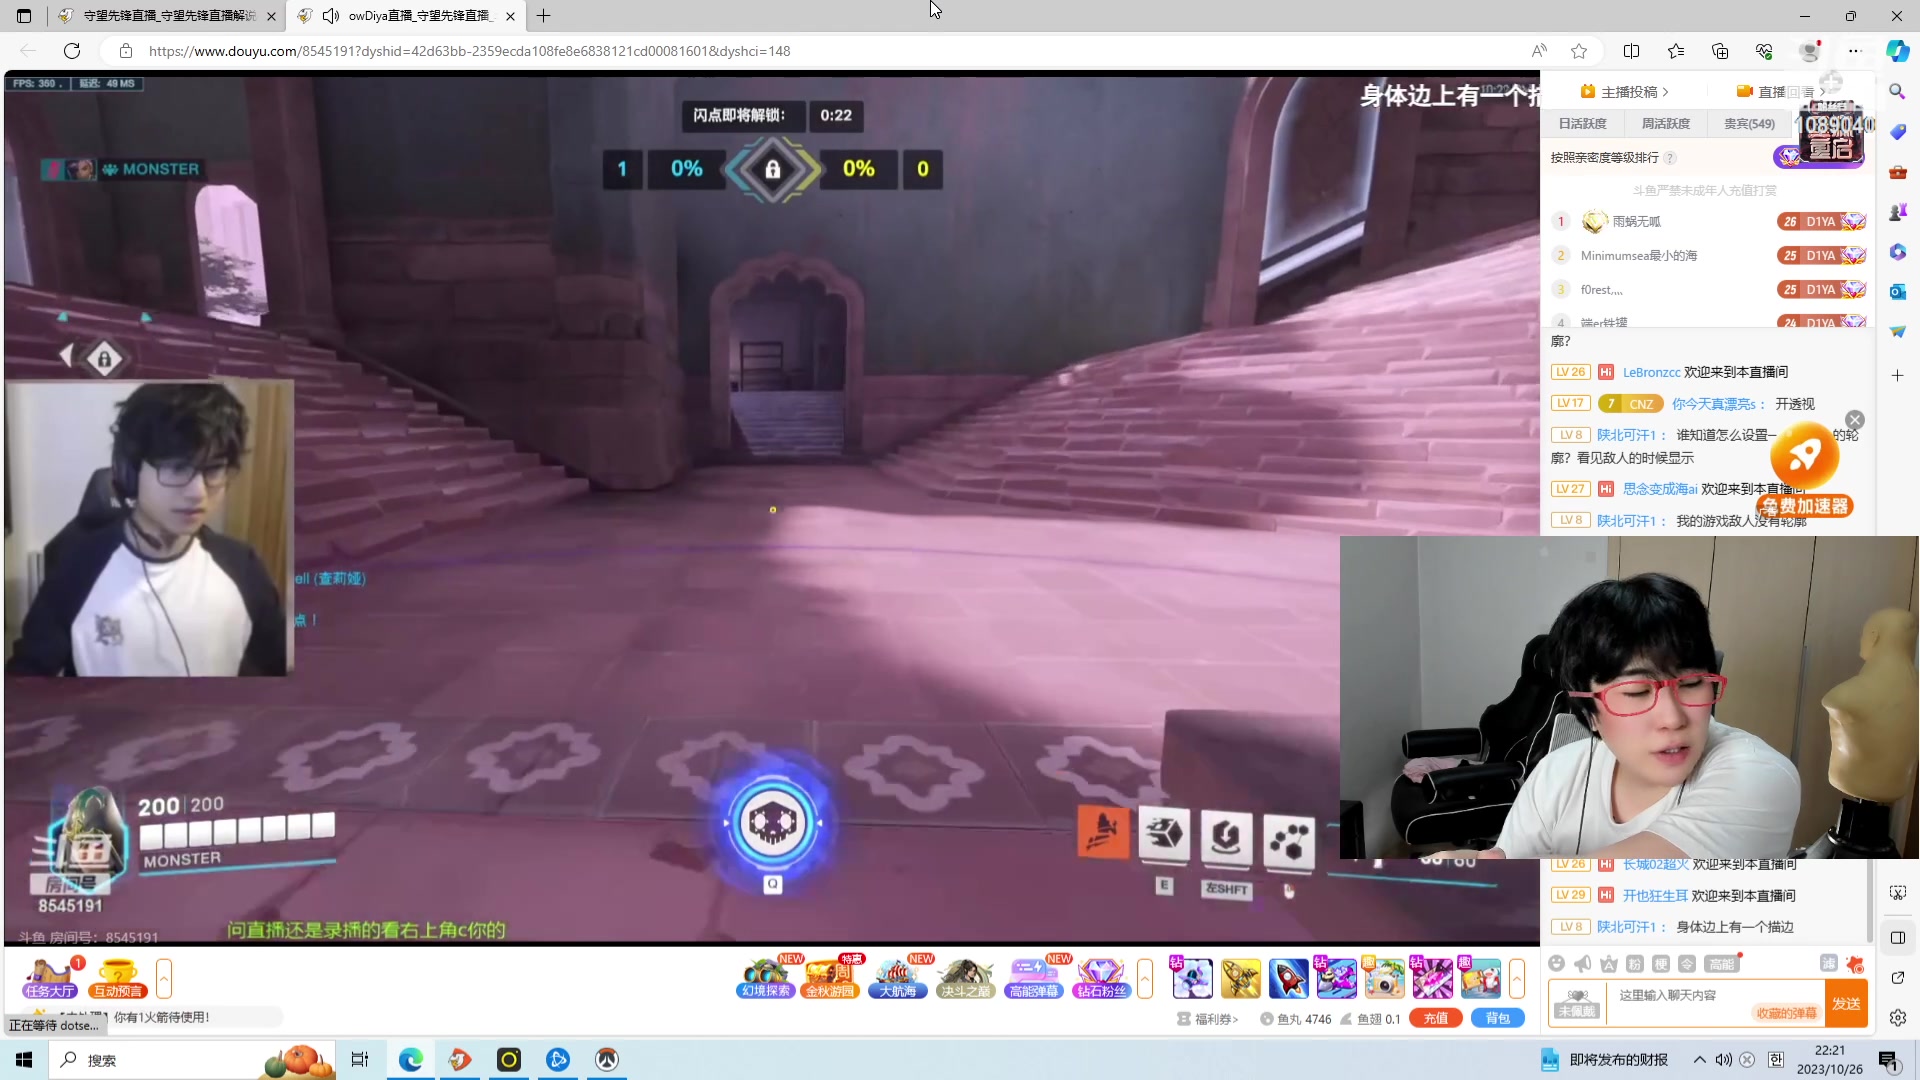Show hidden system tray icons
The image size is (1920, 1080).
click(1699, 1060)
